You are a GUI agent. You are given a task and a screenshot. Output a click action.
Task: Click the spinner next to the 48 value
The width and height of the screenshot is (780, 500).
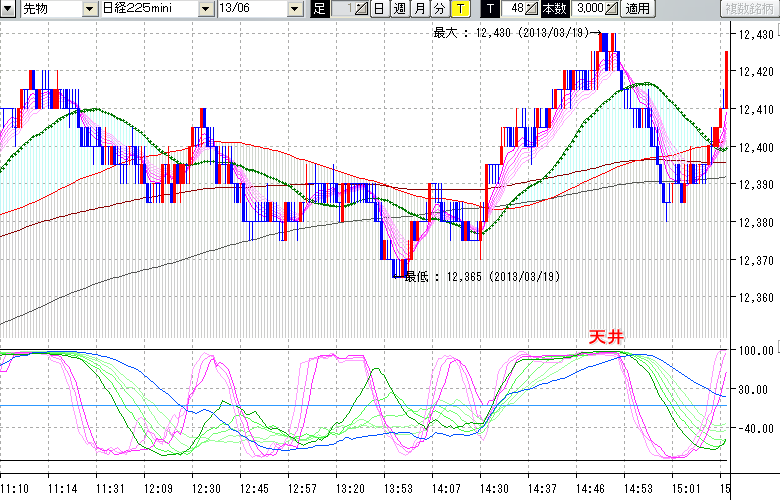(533, 9)
